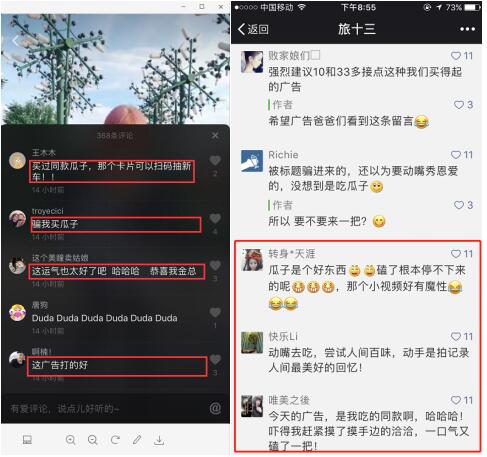
Task: Click the zoom out magnifier icon
Action: 92,440
